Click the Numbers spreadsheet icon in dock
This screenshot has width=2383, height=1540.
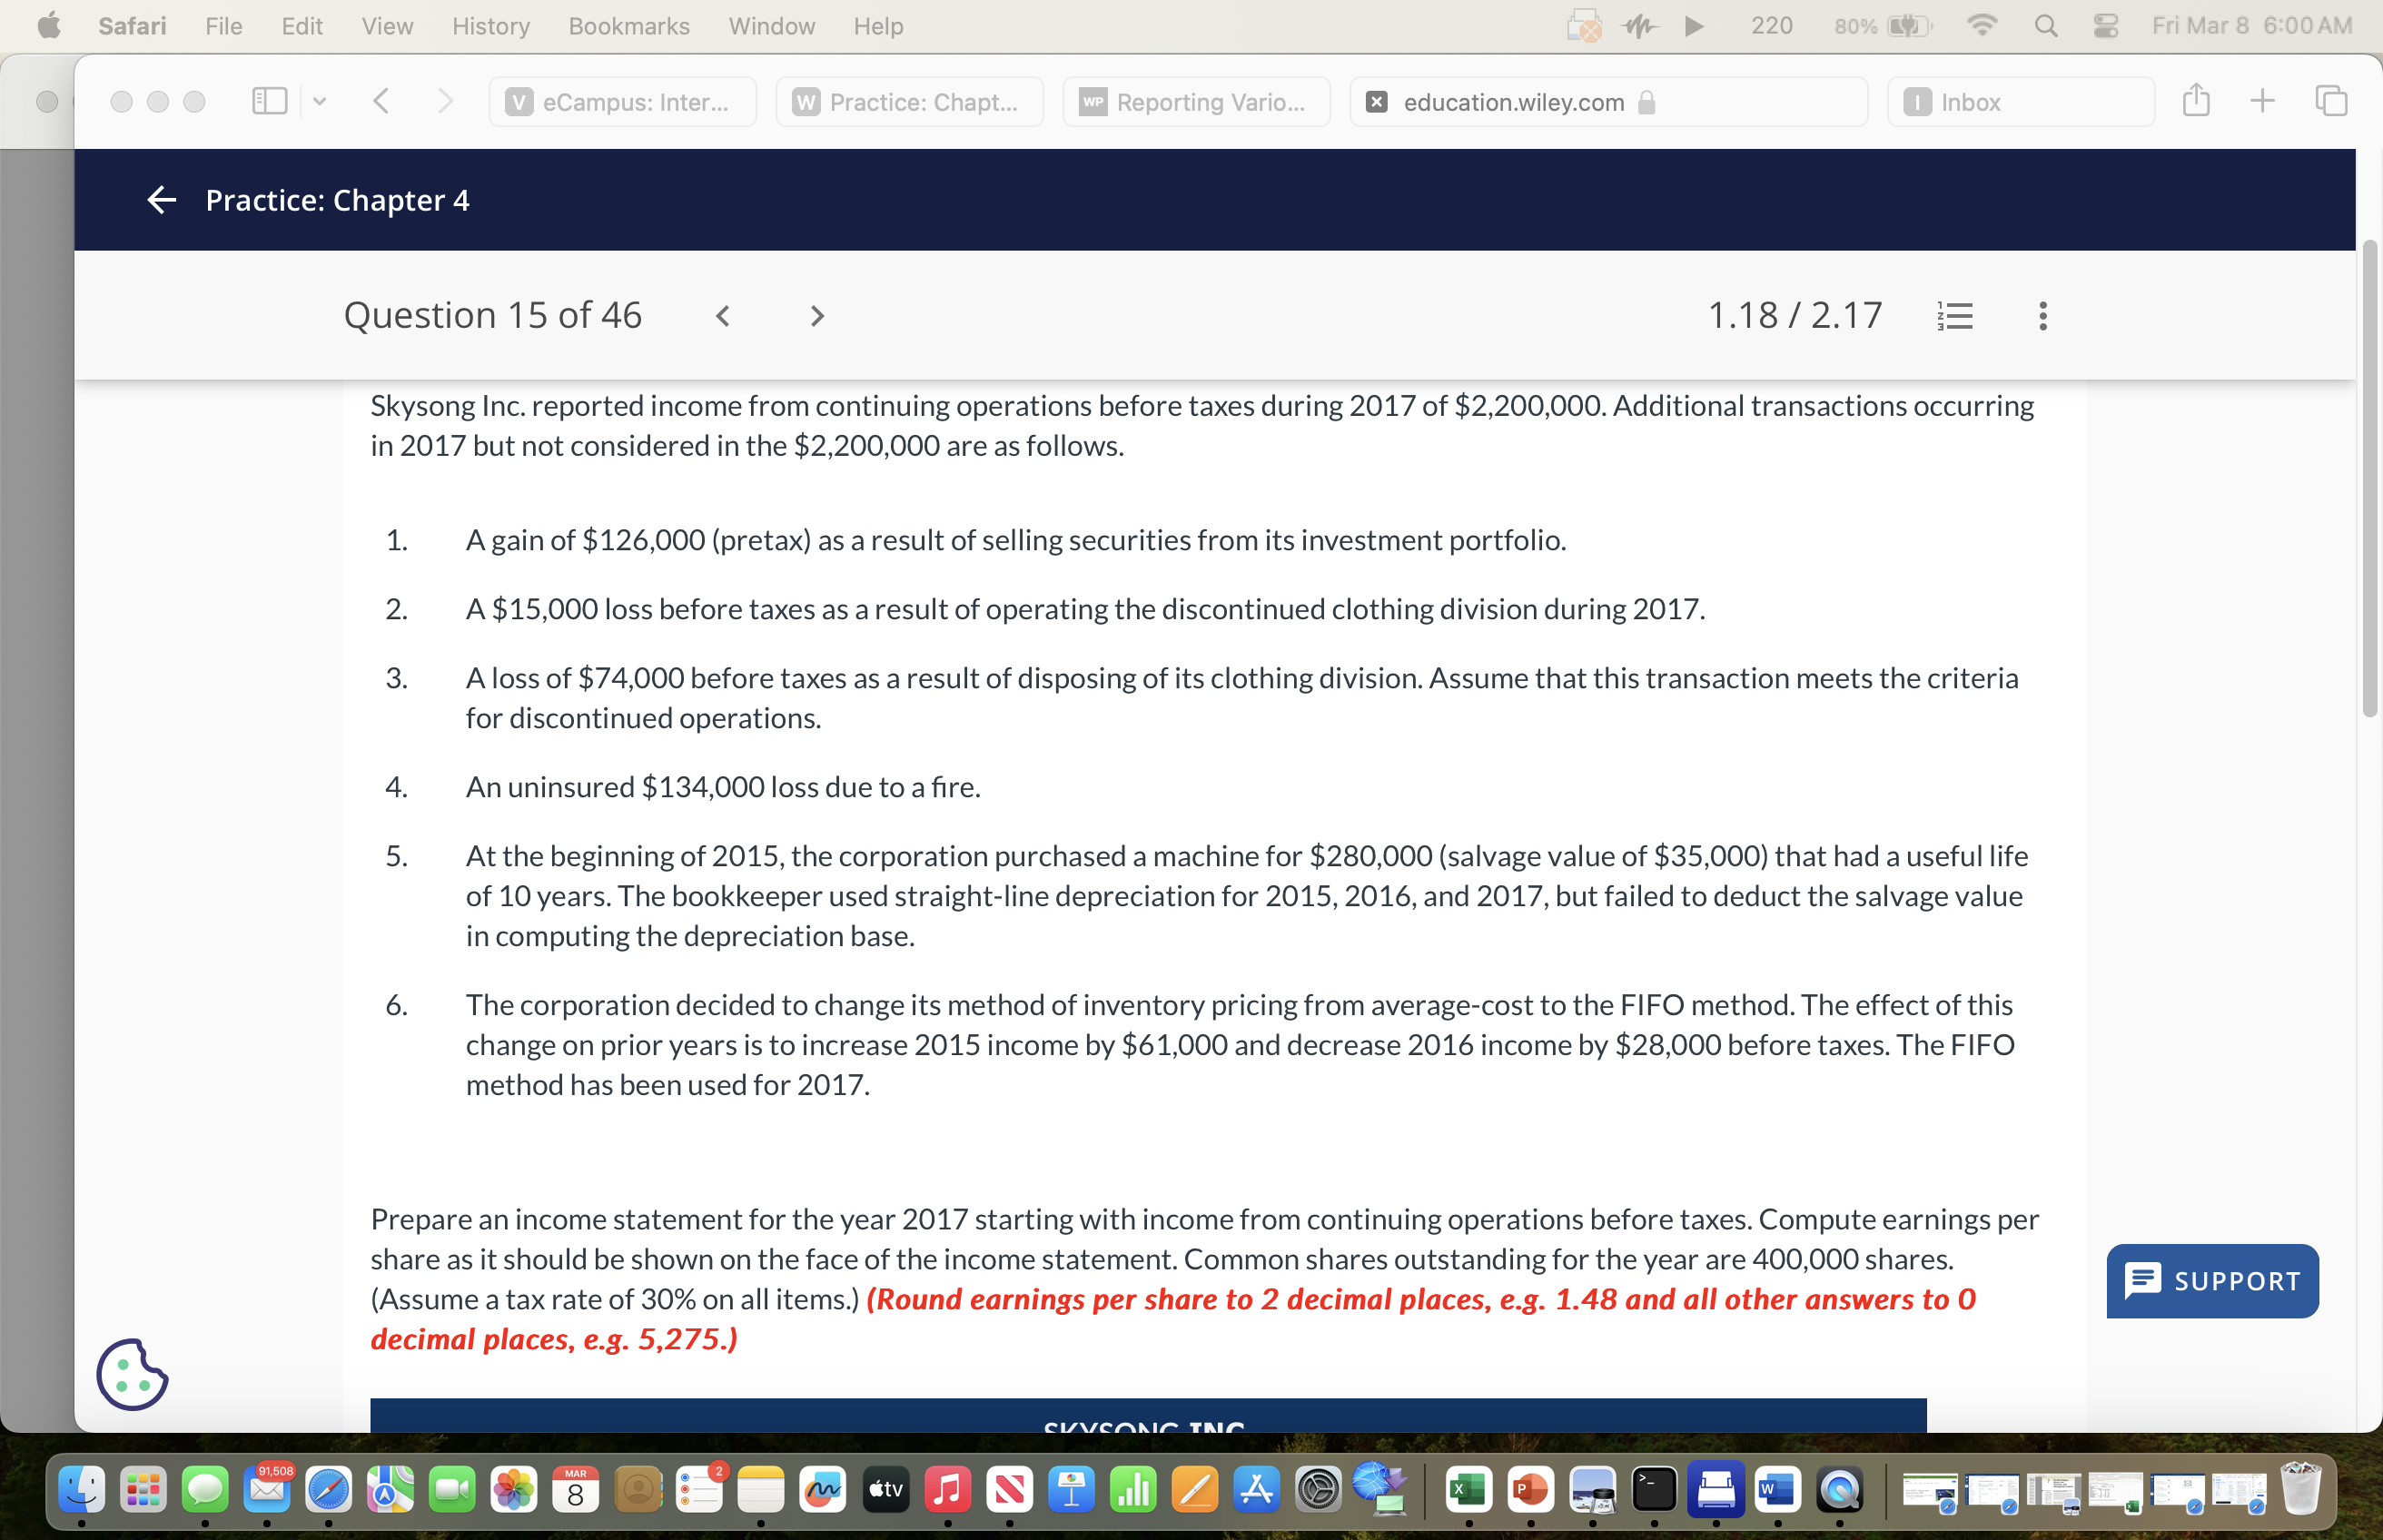point(1127,1493)
